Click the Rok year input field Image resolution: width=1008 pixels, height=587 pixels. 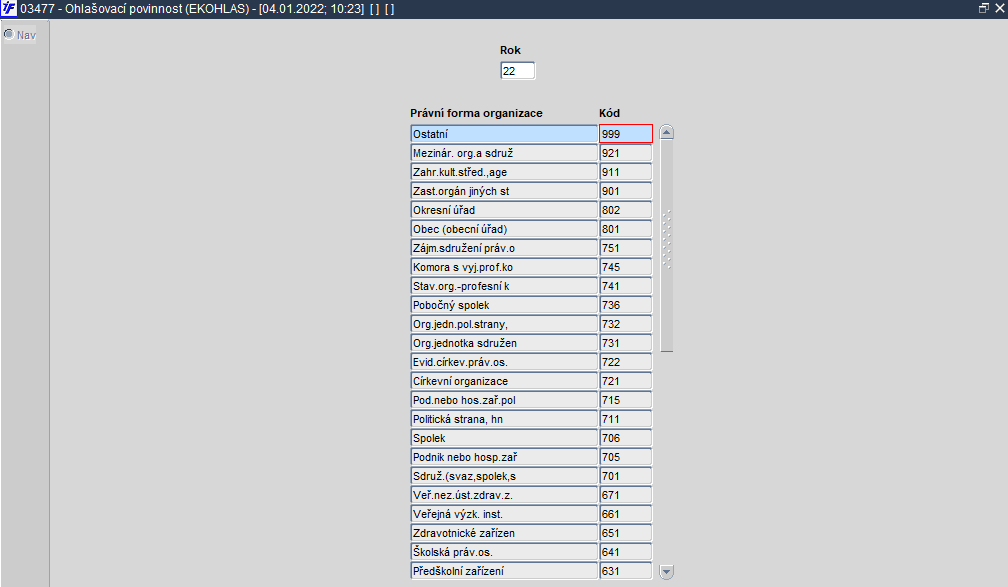(x=517, y=71)
